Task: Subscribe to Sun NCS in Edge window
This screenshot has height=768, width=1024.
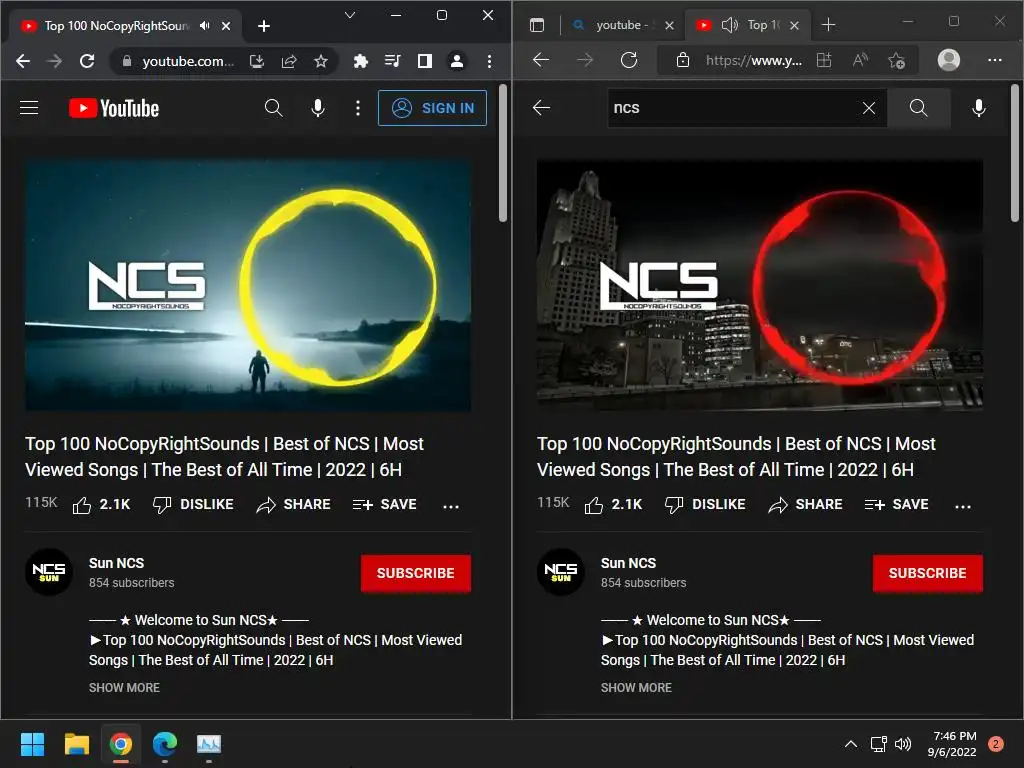Action: tap(928, 573)
